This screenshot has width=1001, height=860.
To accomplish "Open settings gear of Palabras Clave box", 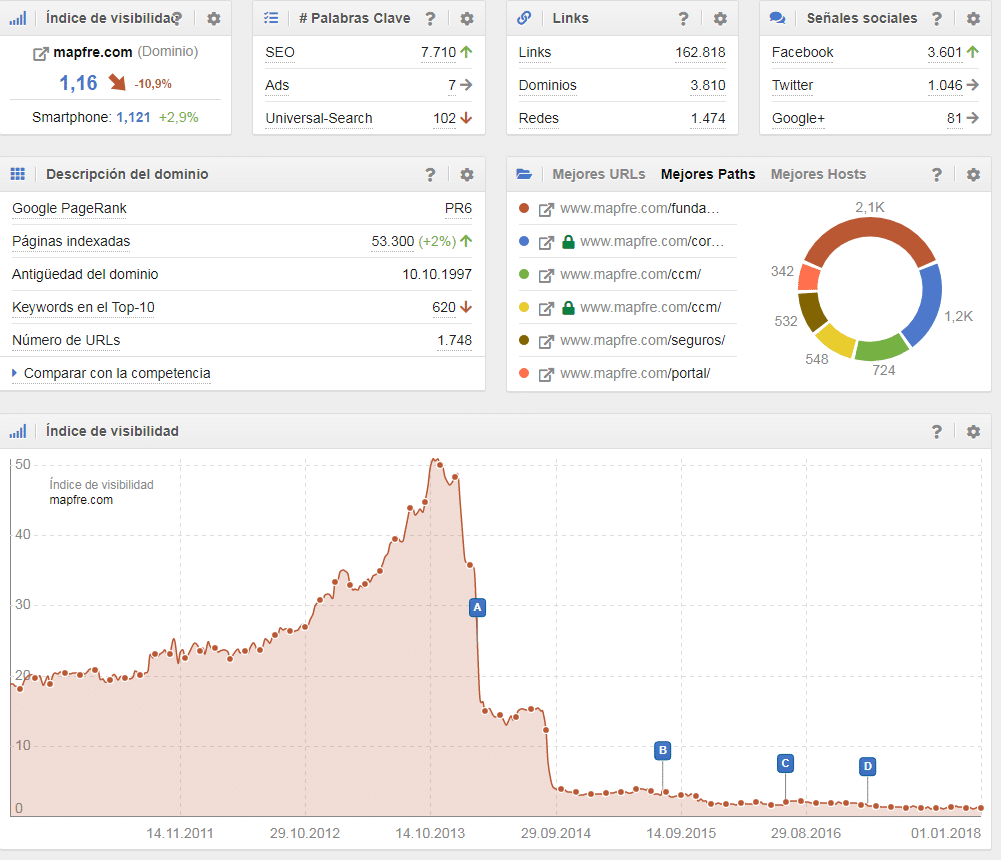I will [467, 19].
